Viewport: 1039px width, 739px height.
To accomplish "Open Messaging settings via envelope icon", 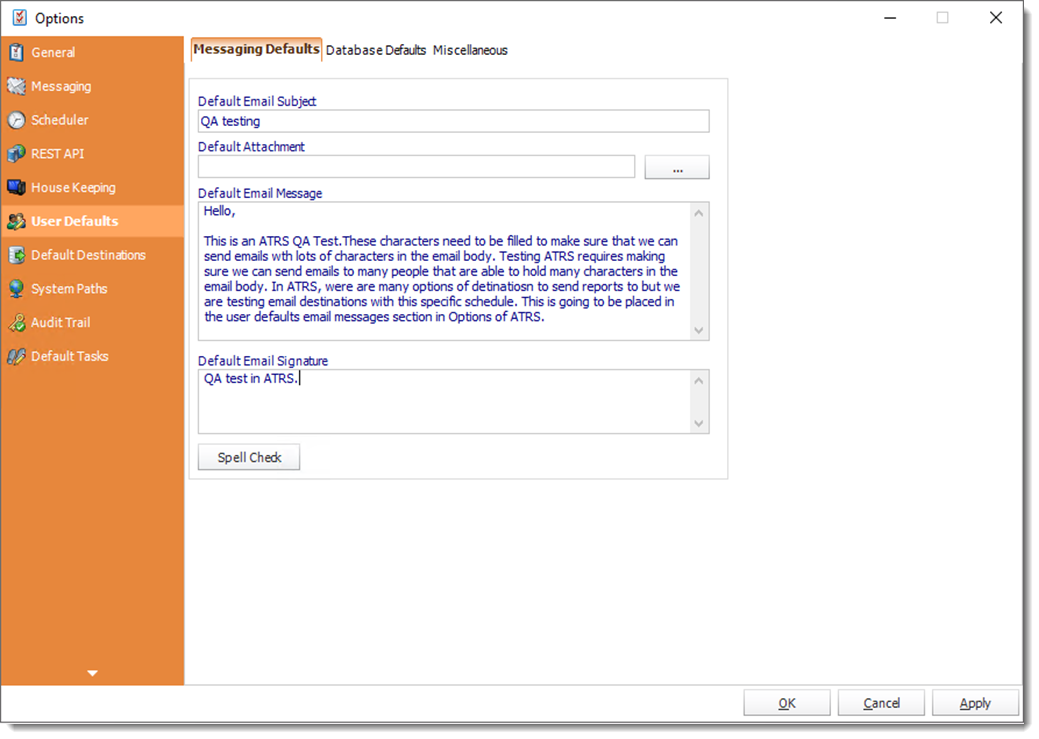I will [16, 87].
